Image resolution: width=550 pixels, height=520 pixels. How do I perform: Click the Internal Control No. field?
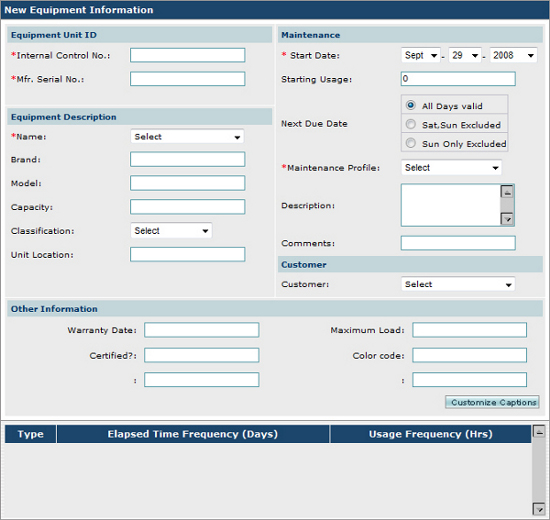click(187, 55)
